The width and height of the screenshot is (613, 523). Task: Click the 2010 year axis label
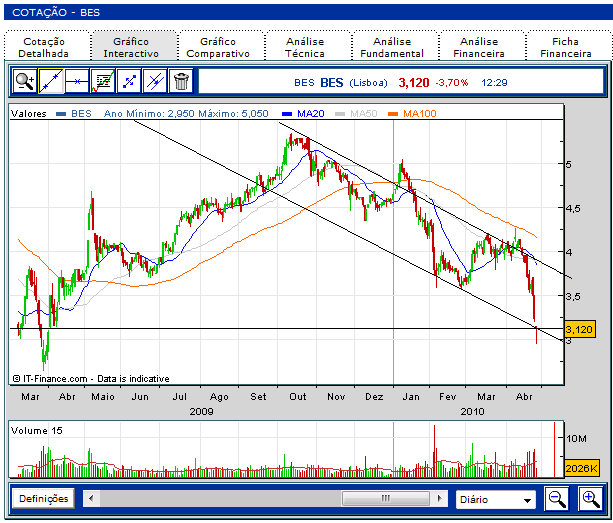472,412
